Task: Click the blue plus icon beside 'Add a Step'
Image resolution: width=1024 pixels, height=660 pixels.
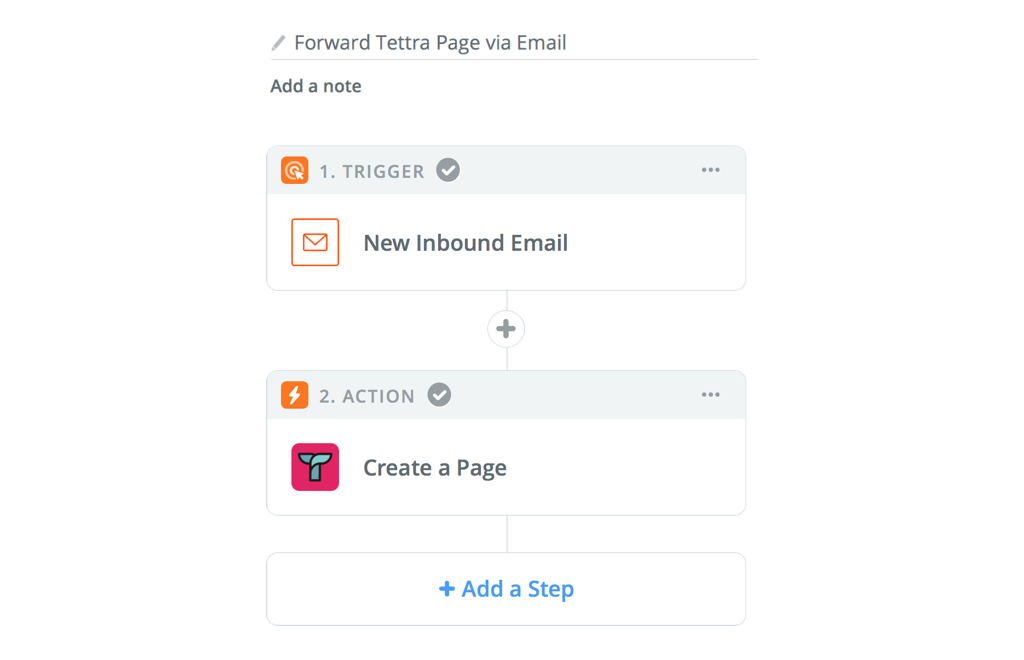Action: pos(447,589)
